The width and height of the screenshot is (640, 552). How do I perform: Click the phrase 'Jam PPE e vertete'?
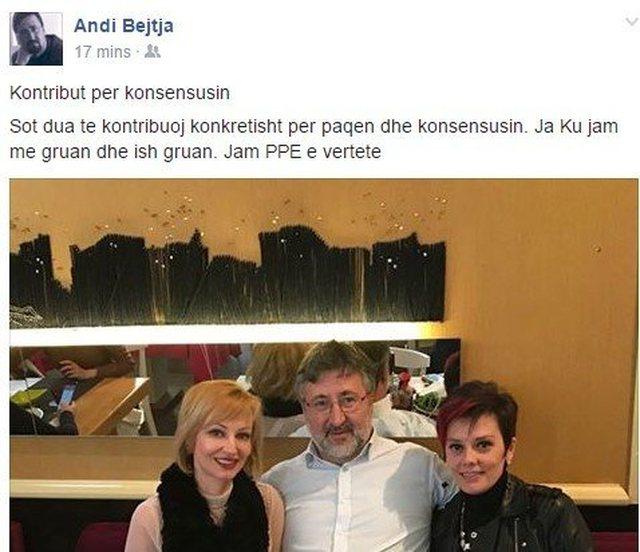click(x=302, y=152)
